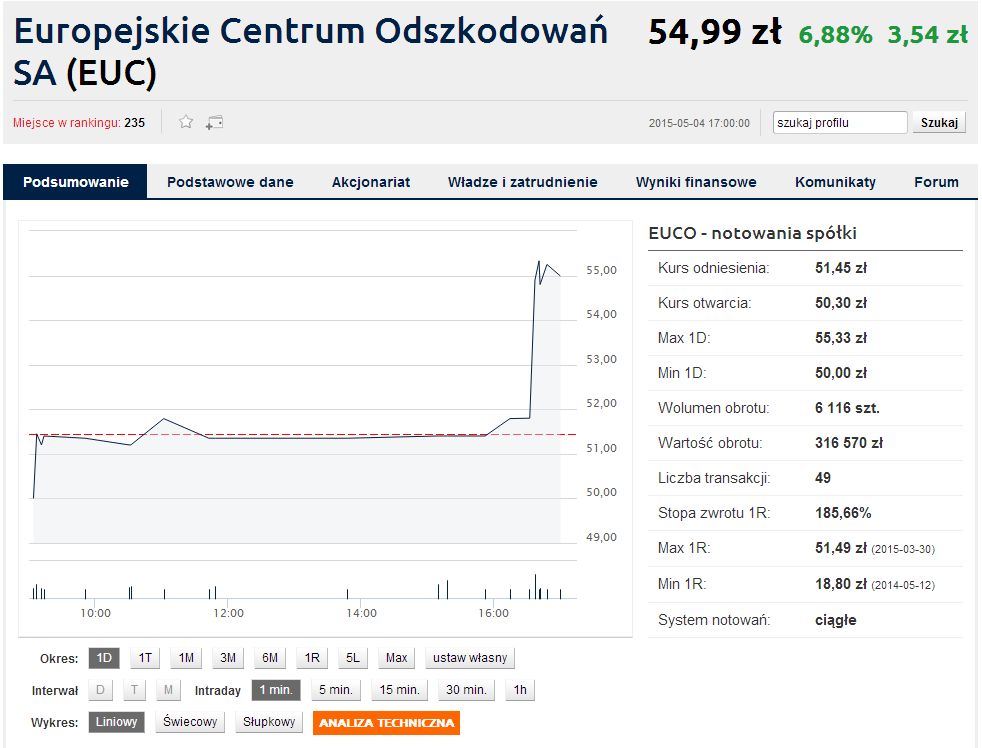Add company to favorites with star icon
Screen dimensions: 982x748
pos(186,122)
